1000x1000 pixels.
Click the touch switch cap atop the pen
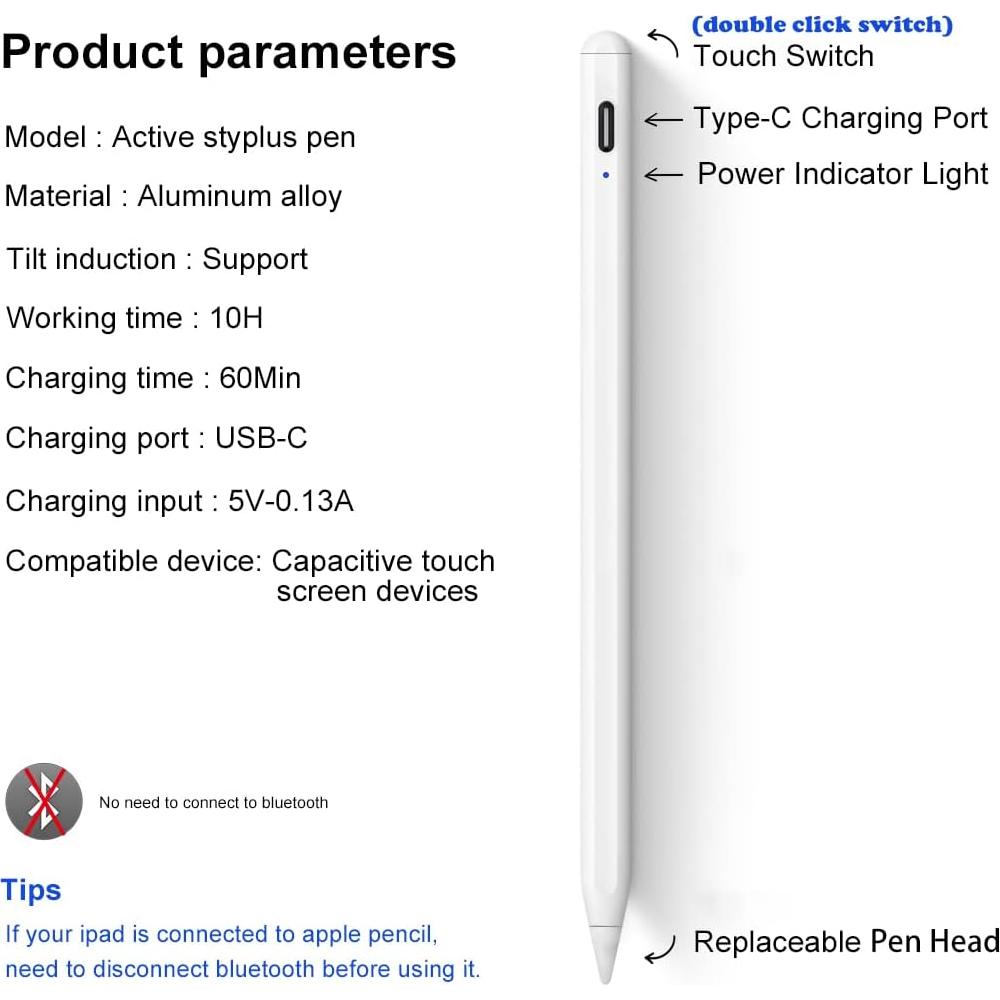tap(606, 42)
